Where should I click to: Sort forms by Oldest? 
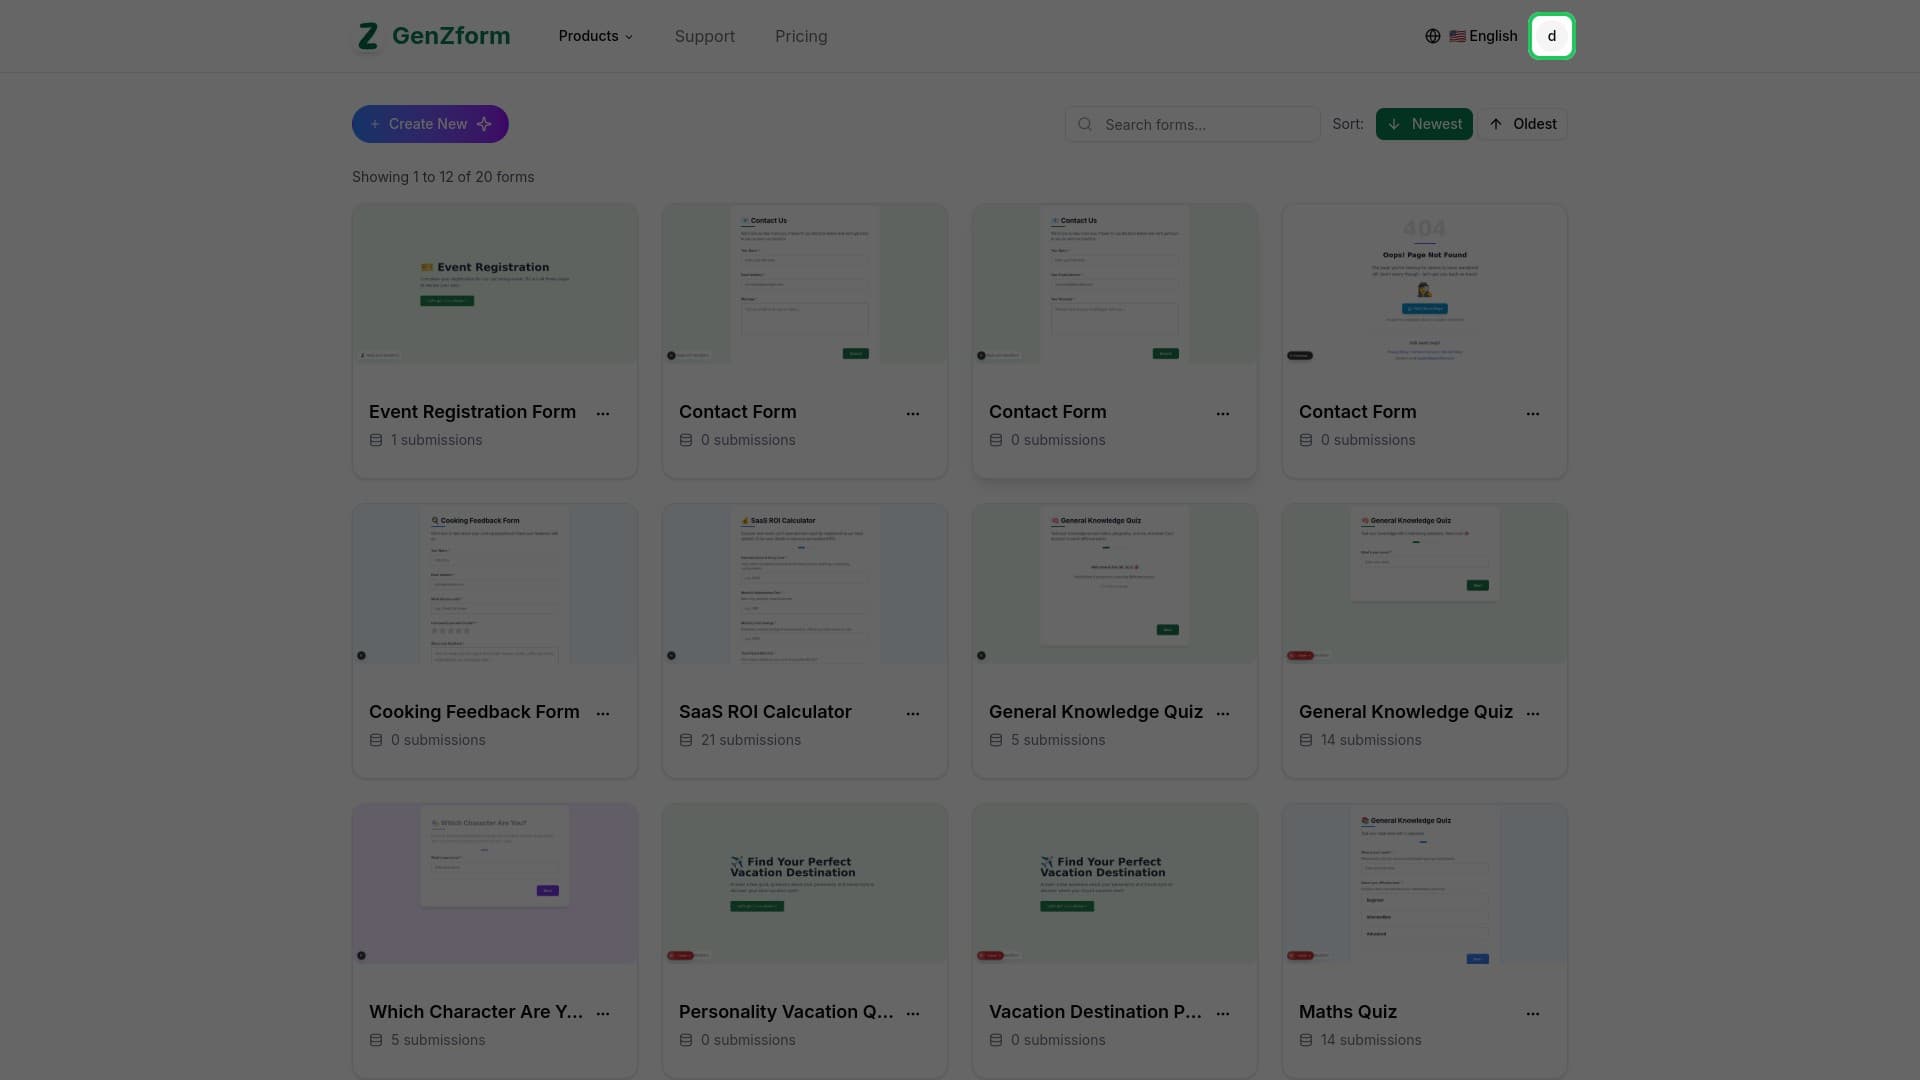click(1522, 124)
